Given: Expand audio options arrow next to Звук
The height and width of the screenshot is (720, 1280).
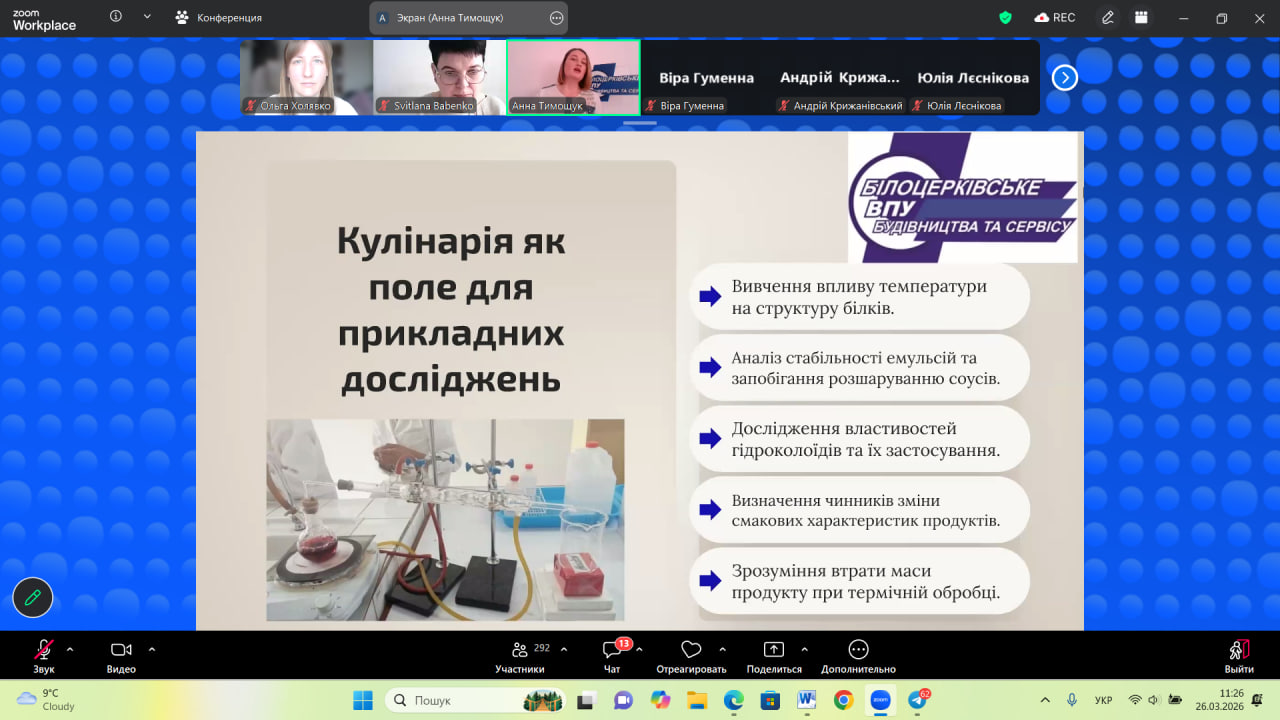Looking at the screenshot, I should [70, 649].
